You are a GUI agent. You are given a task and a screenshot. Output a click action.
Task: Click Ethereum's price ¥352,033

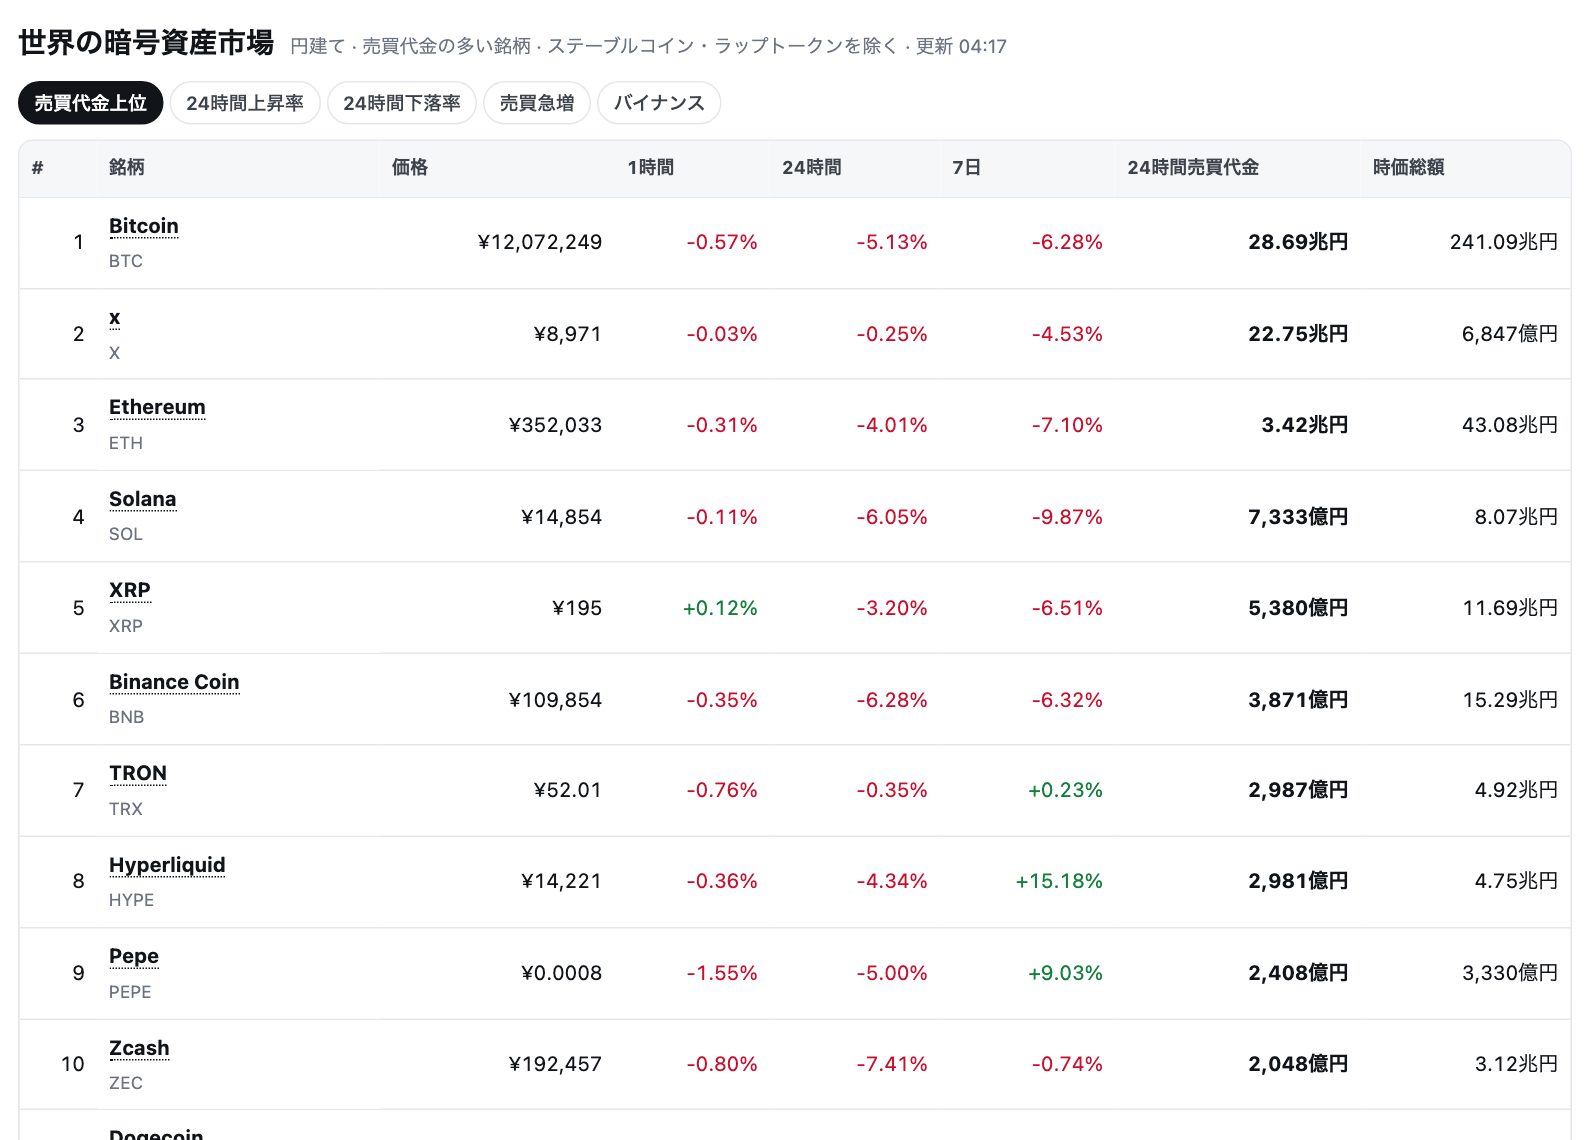tap(556, 425)
